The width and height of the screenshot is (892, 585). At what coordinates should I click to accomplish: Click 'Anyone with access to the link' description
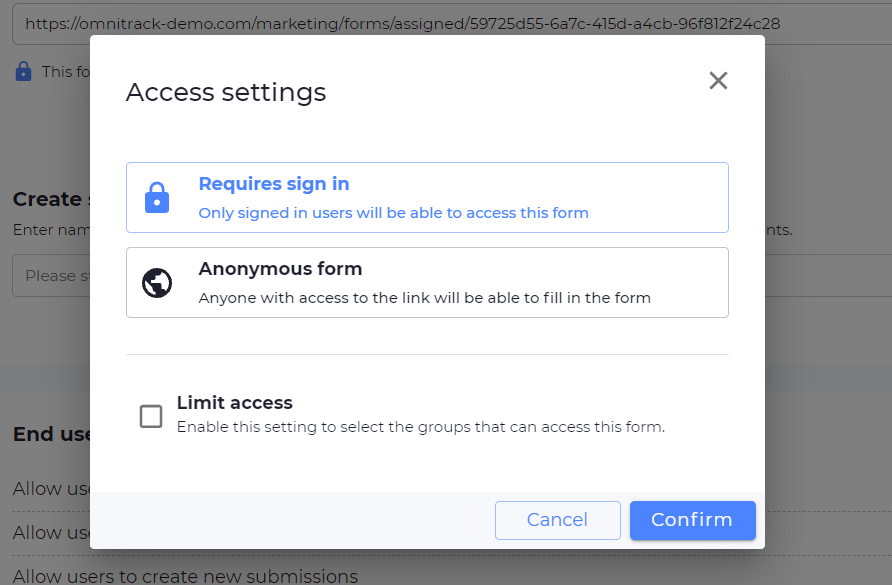(x=424, y=298)
